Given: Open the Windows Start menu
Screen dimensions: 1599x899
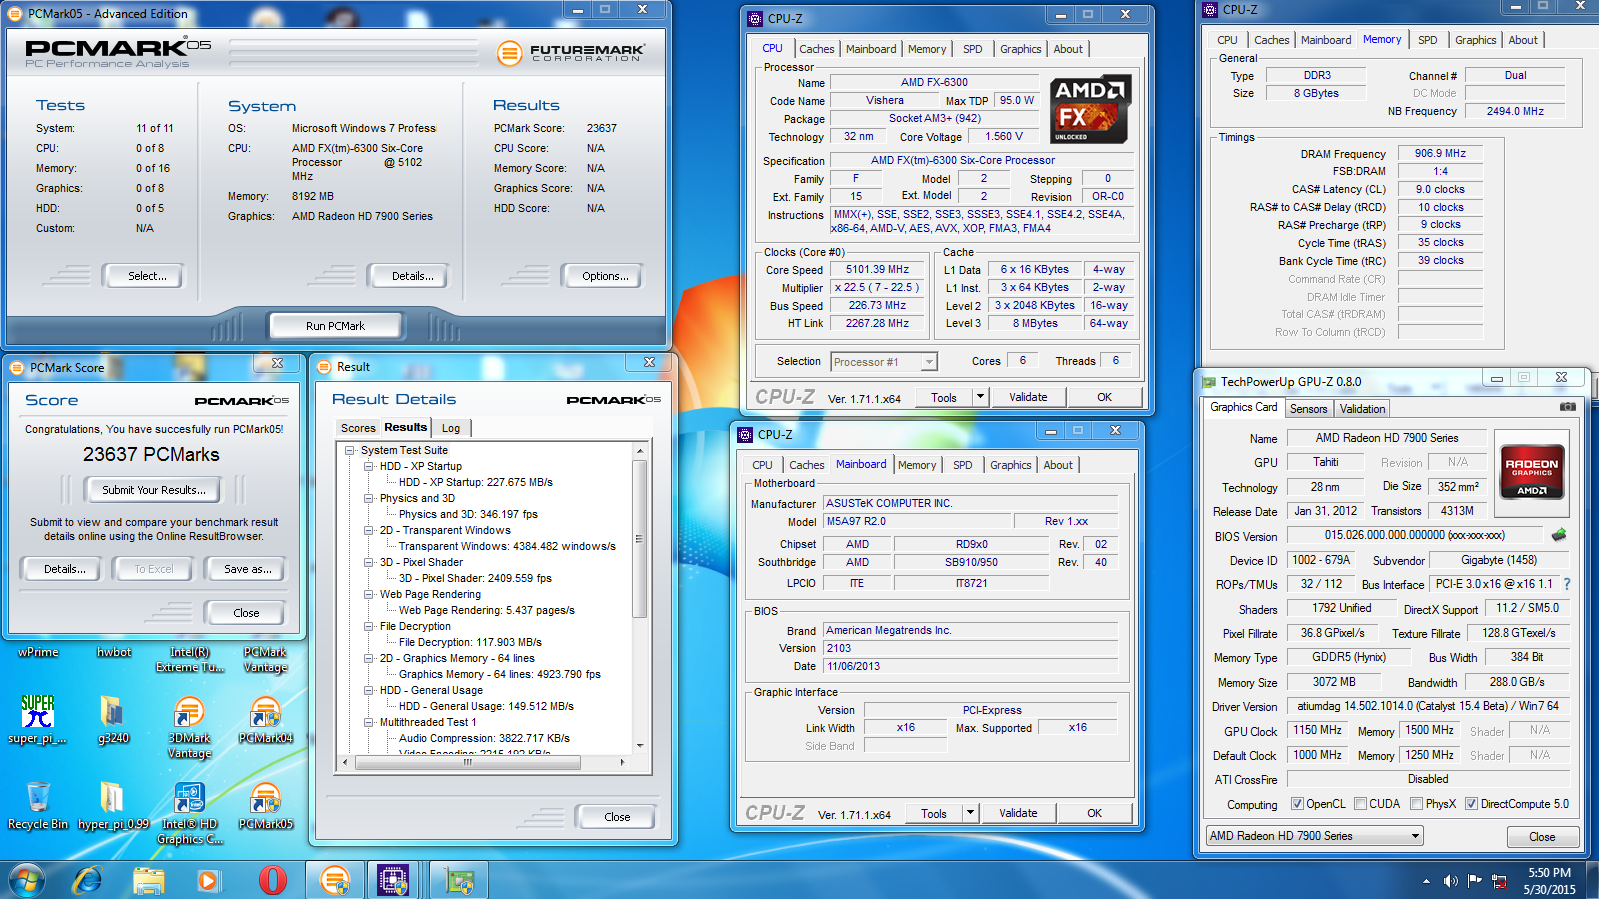Looking at the screenshot, I should click(x=26, y=880).
